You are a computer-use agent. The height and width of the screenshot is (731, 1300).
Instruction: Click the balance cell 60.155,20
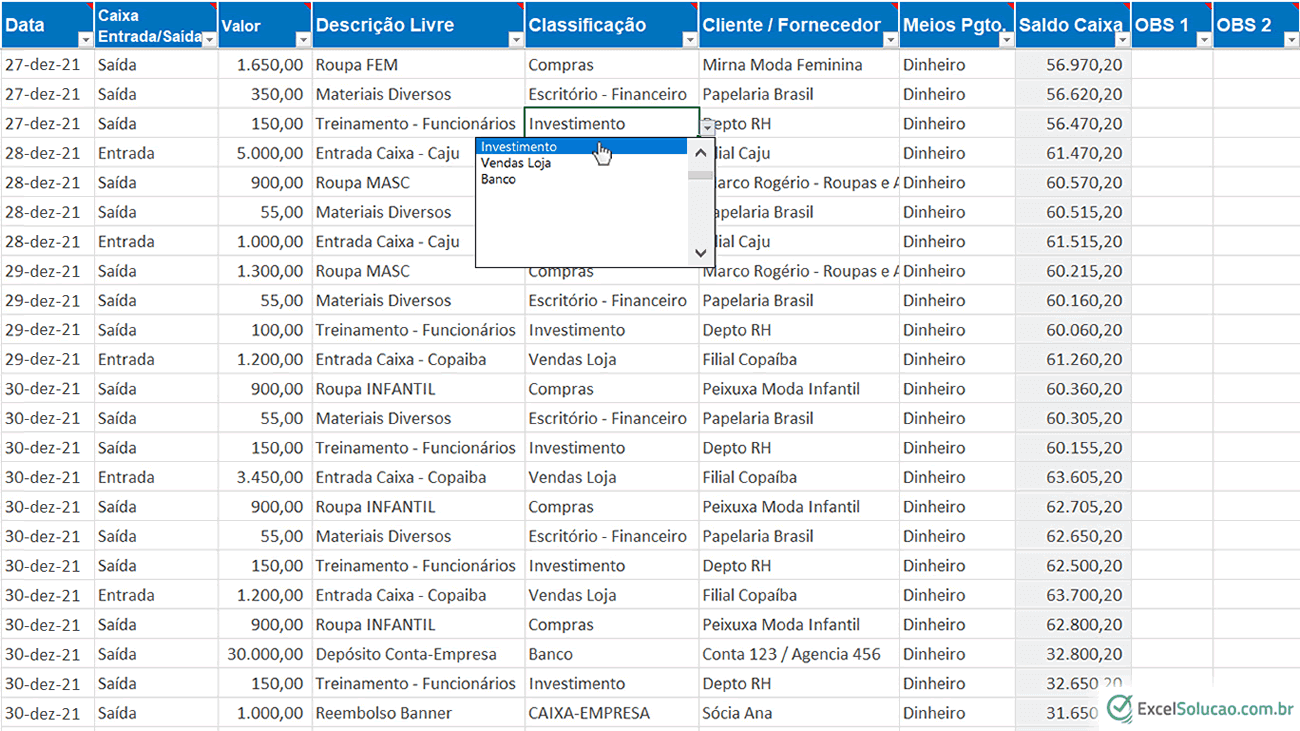(x=1073, y=448)
